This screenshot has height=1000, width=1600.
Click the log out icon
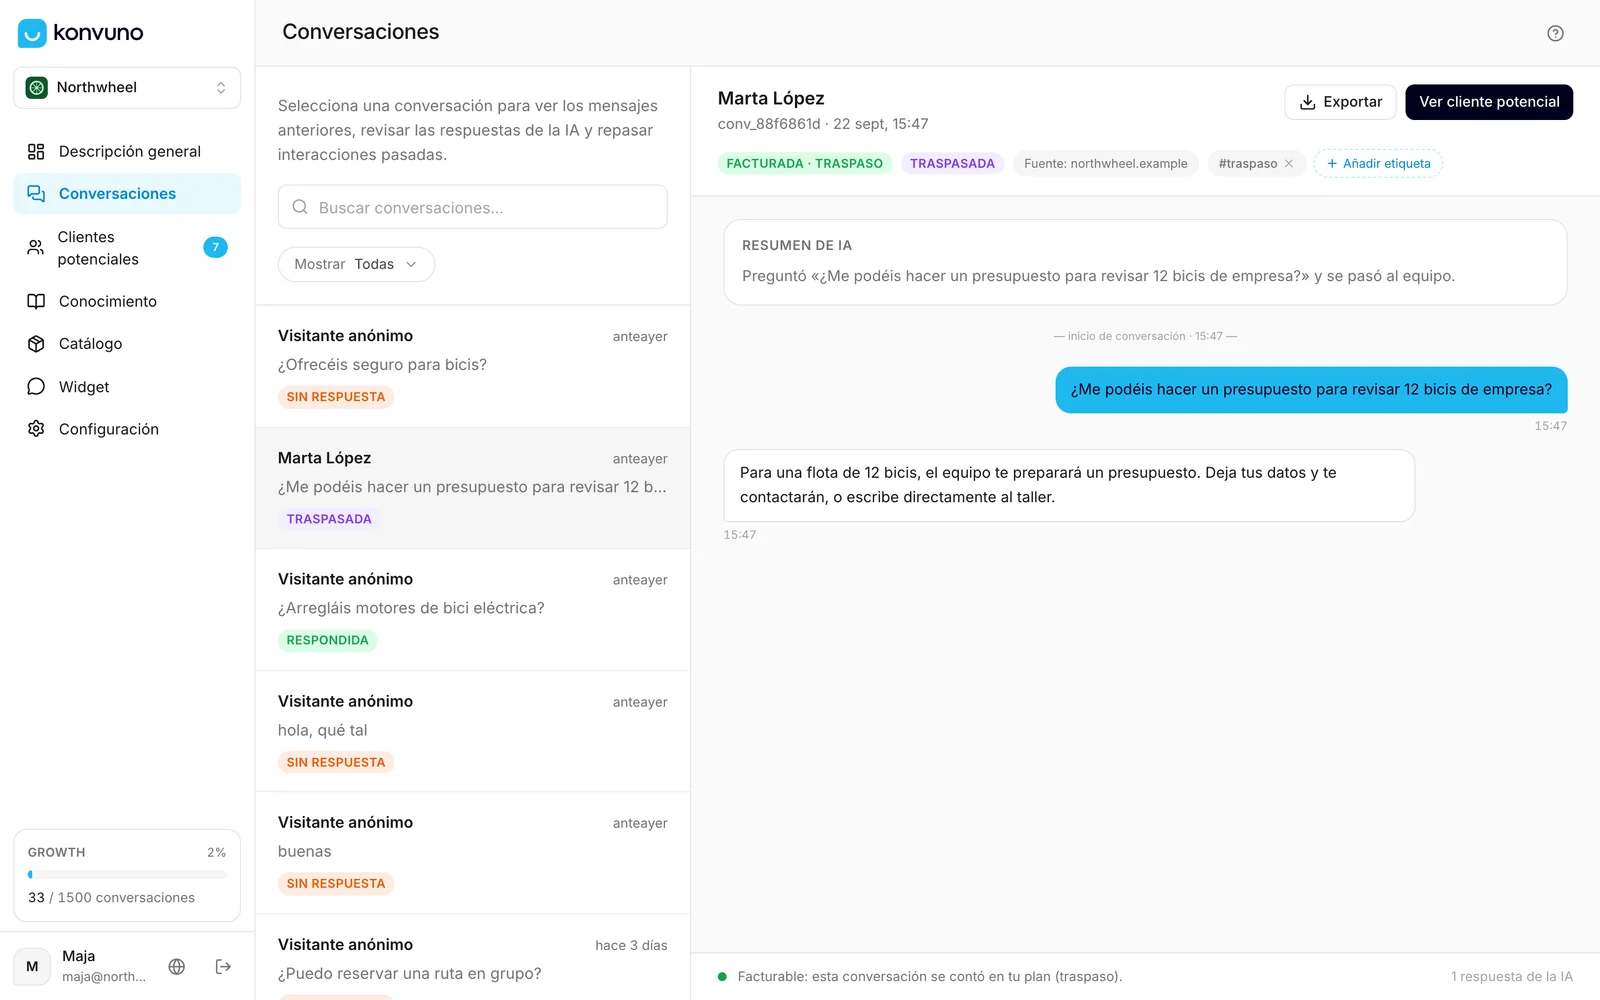point(223,966)
